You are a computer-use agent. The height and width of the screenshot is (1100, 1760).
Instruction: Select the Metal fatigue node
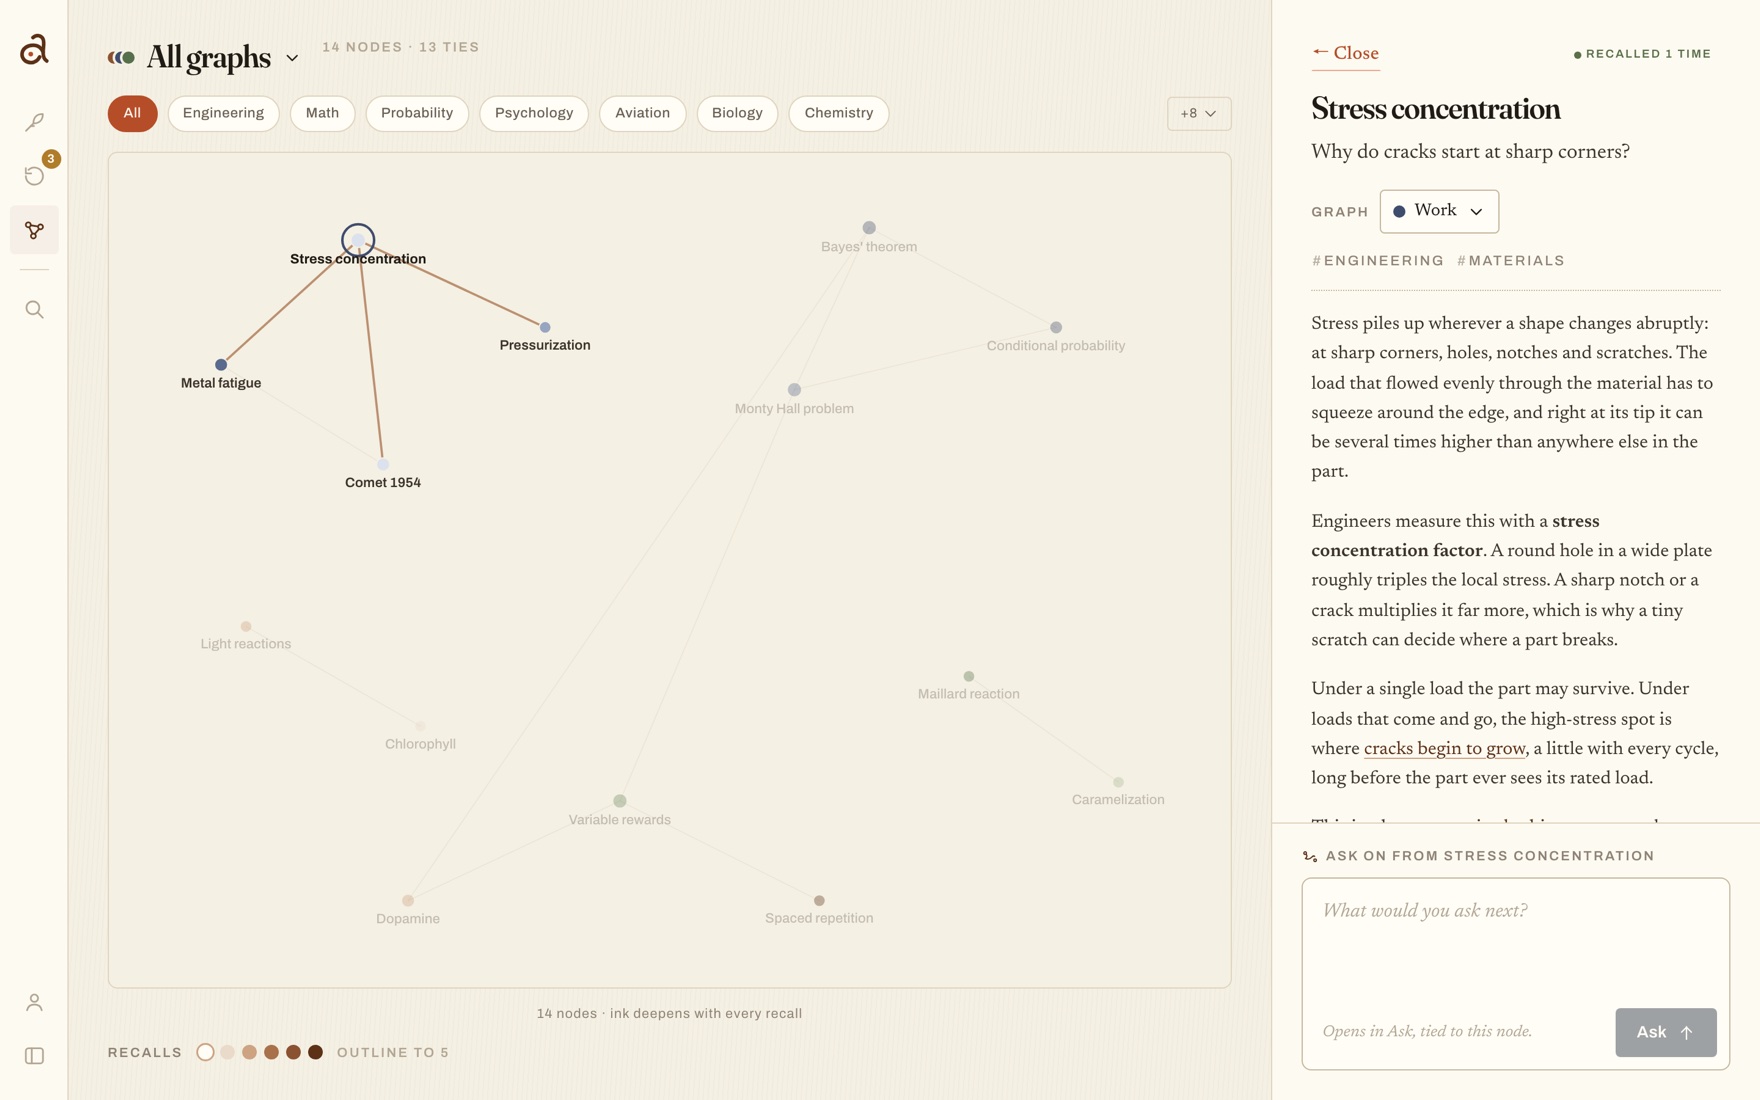click(x=221, y=365)
